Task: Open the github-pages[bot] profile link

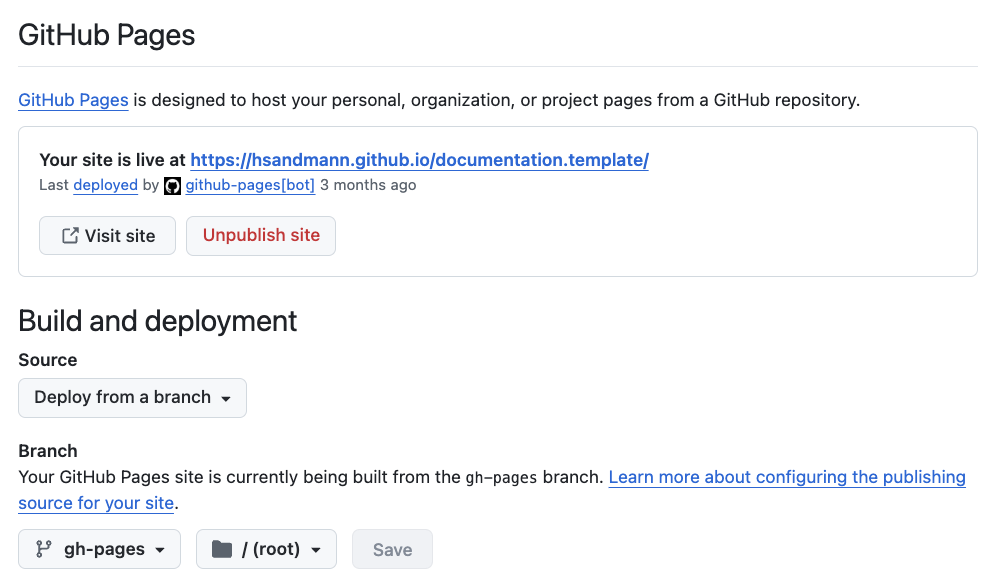Action: tap(250, 185)
